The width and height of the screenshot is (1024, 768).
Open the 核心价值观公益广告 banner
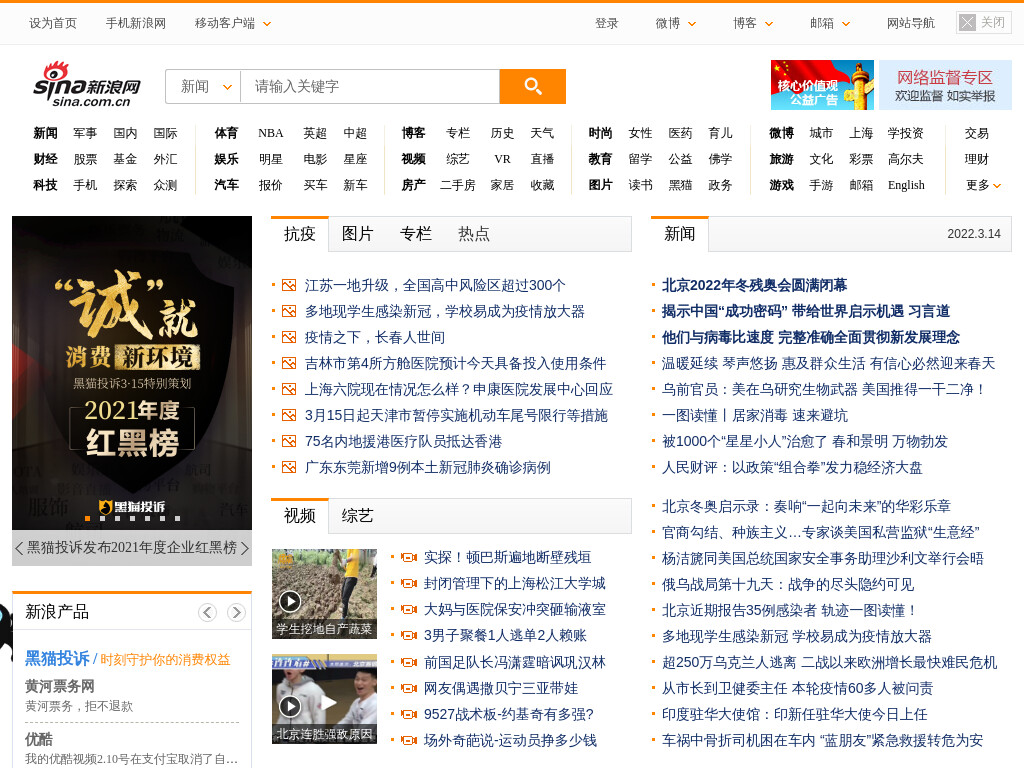[822, 85]
